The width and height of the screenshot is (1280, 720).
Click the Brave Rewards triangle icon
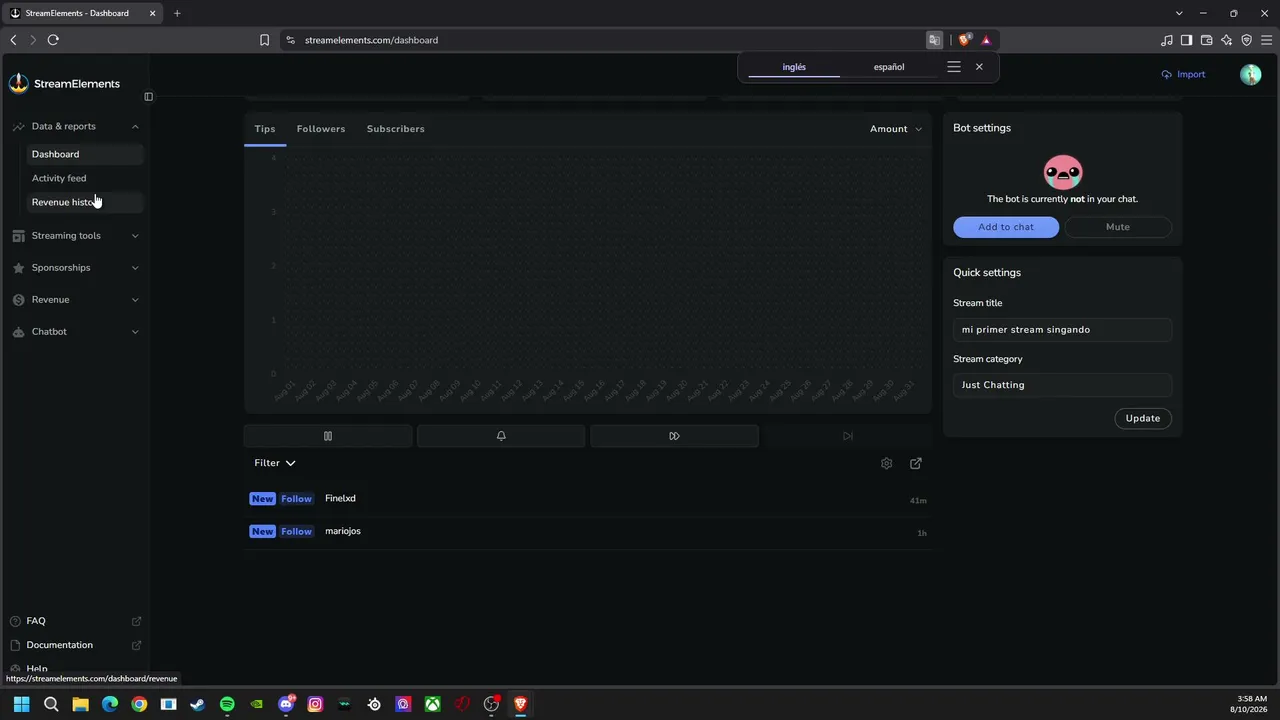(986, 40)
